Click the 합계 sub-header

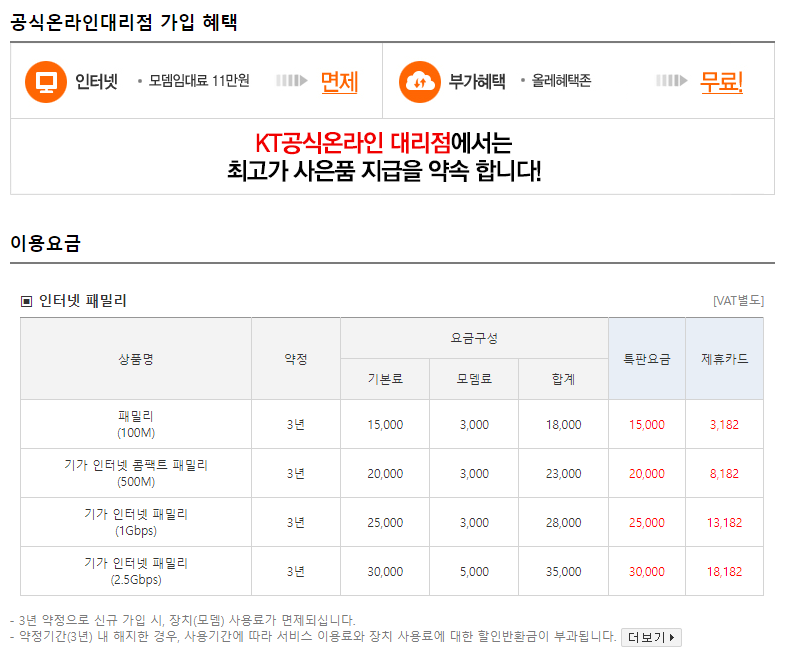click(563, 379)
